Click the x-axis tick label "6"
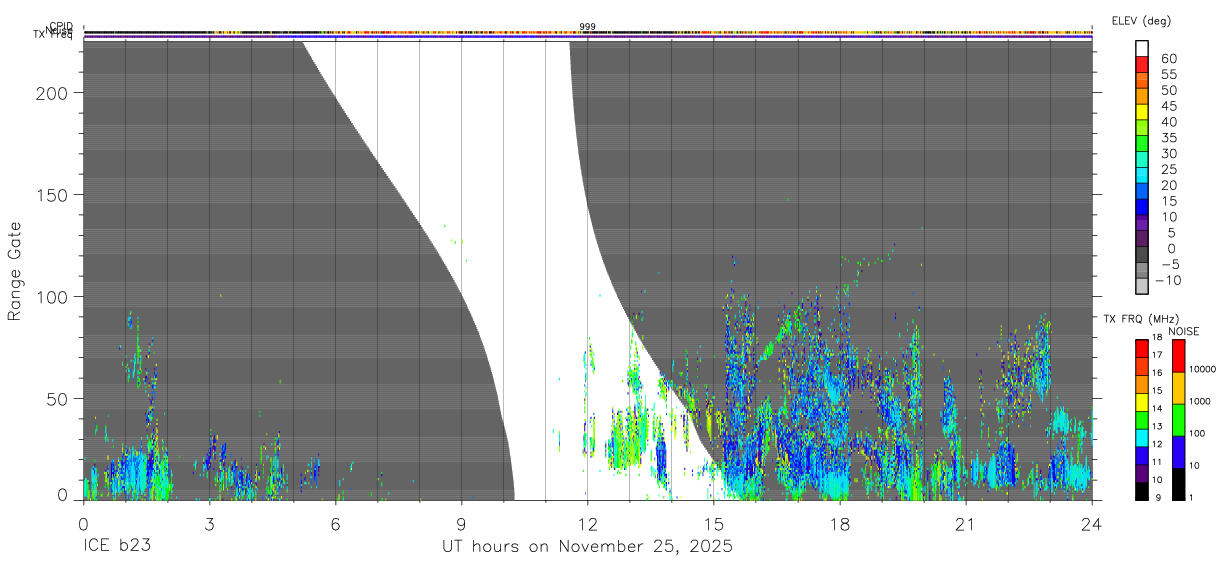 (335, 524)
